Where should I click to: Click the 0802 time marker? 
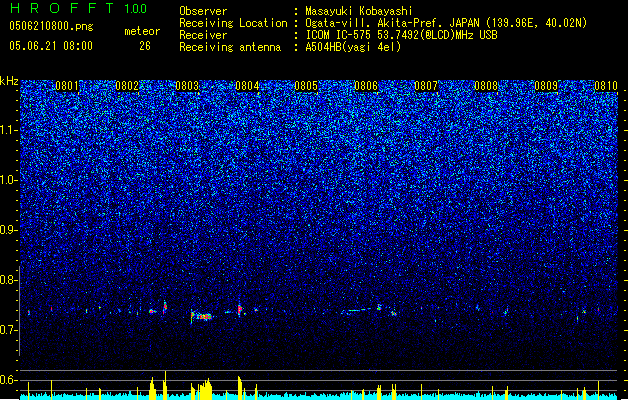pos(127,86)
